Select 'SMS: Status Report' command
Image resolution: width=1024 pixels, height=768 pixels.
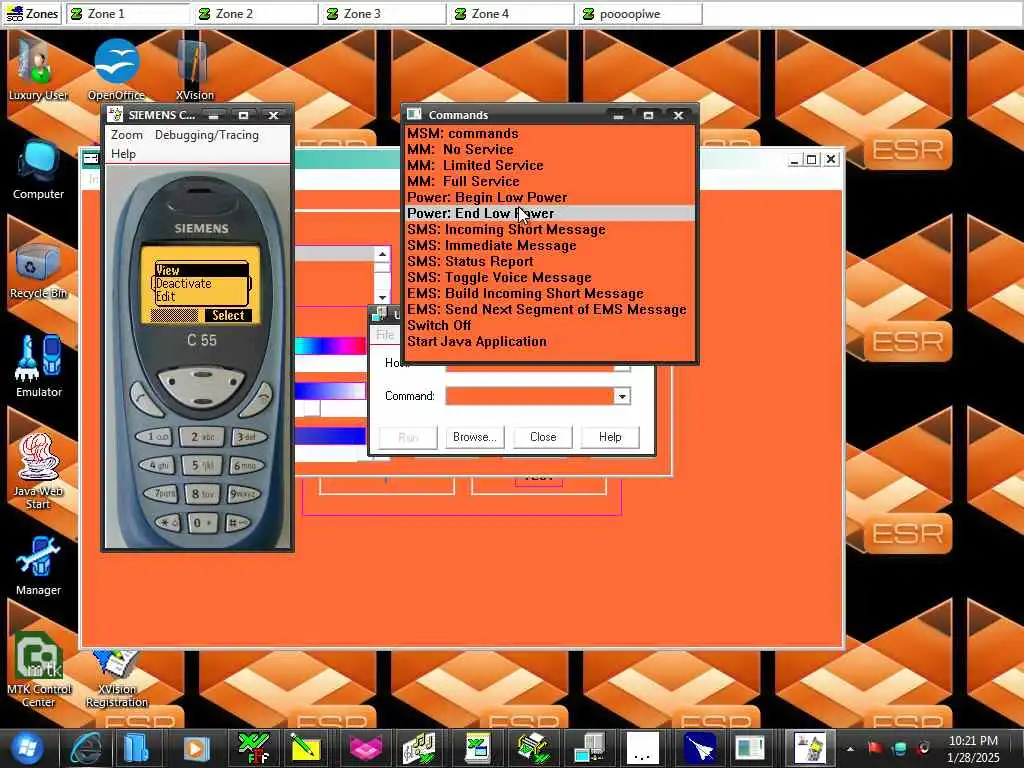point(550,261)
